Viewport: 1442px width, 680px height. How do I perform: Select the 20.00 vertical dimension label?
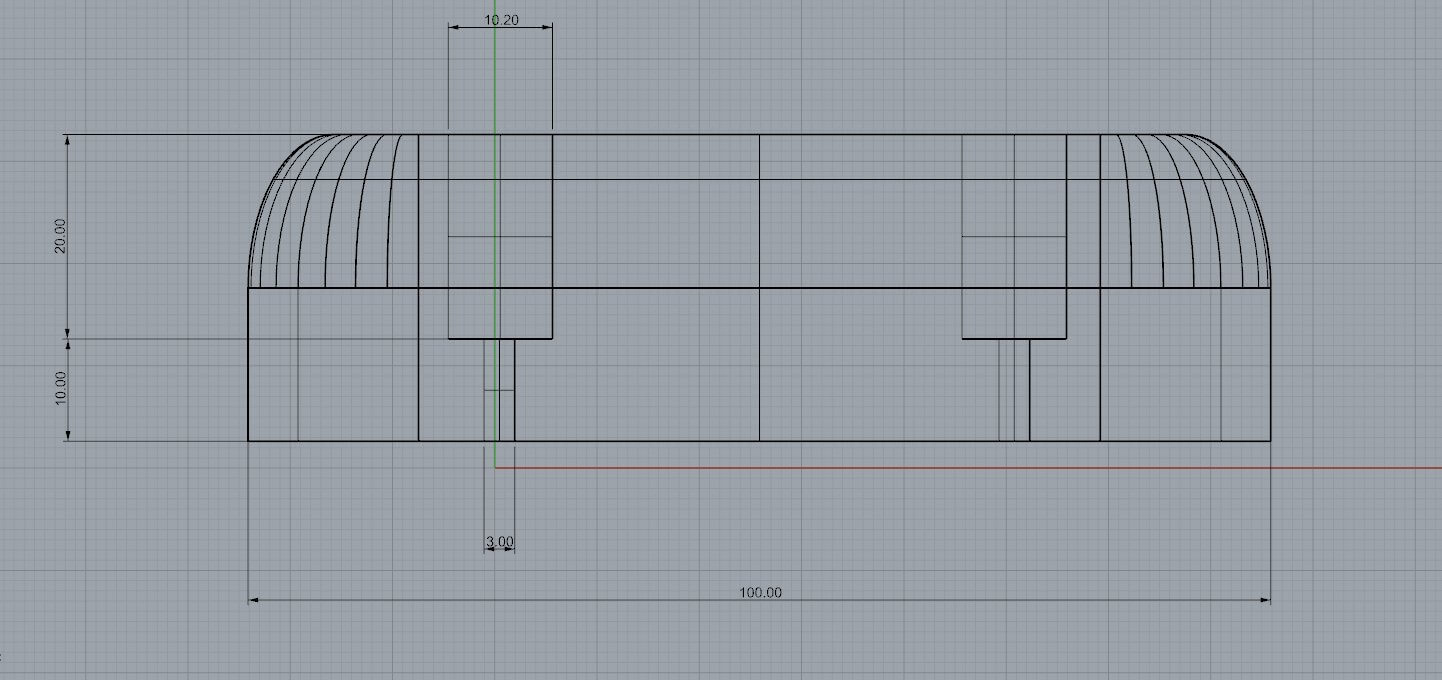(60, 235)
